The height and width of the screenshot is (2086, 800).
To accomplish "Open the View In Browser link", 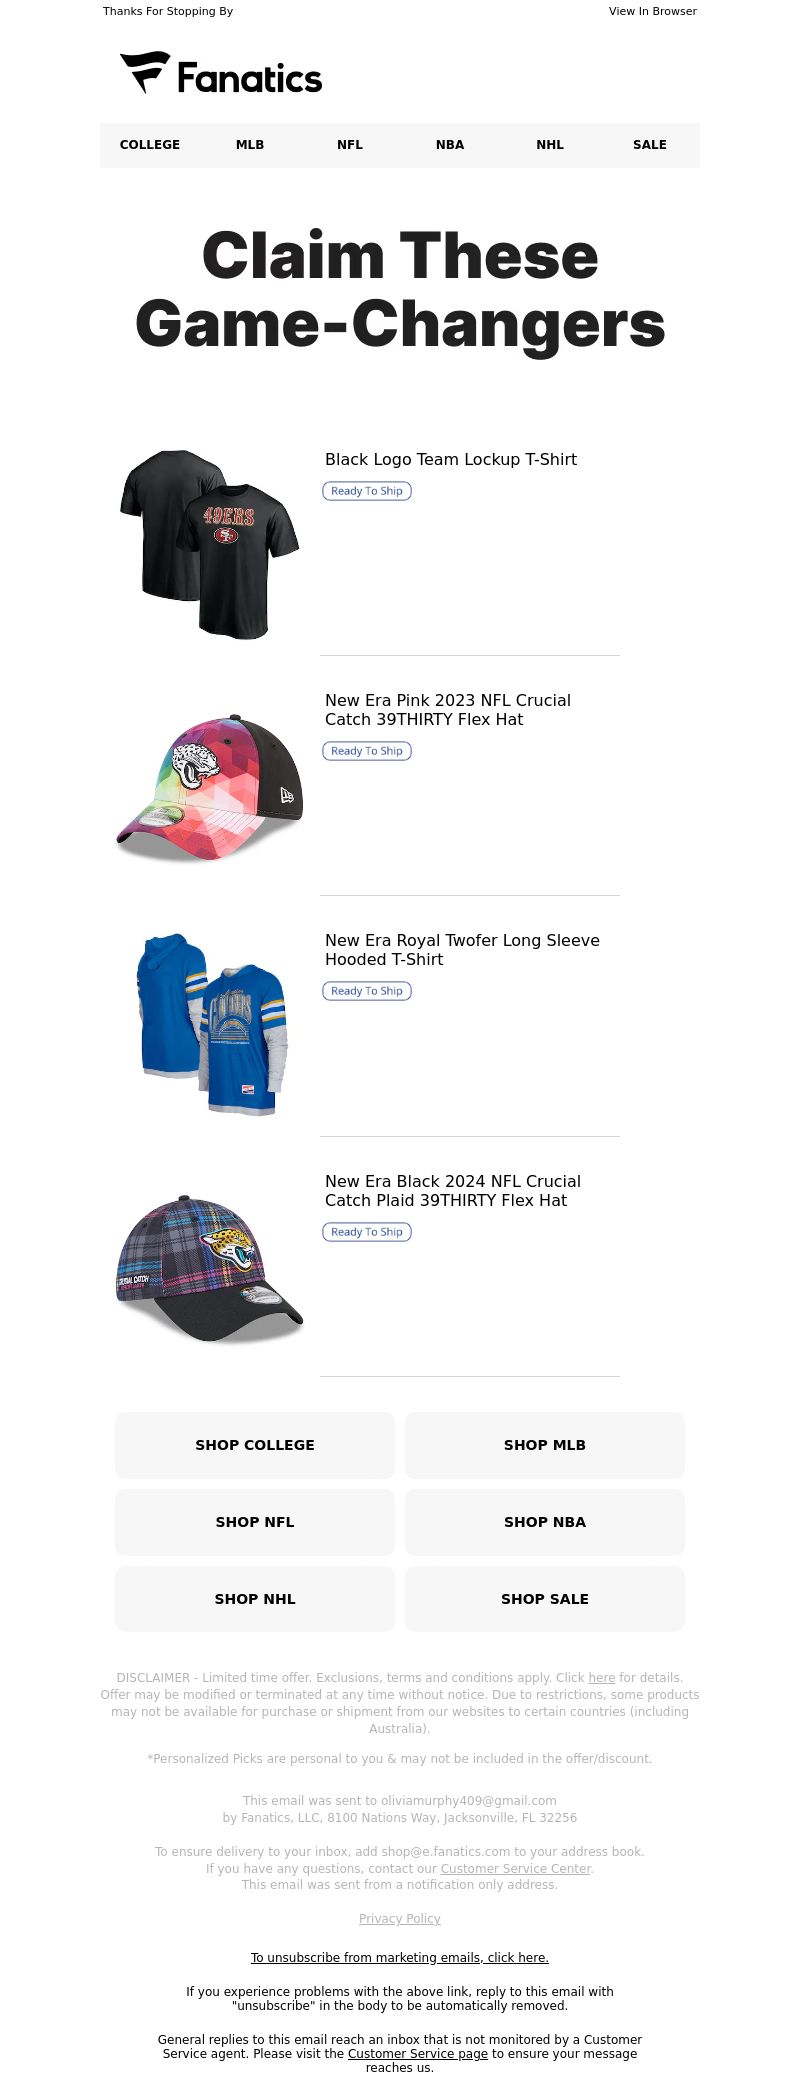I will point(653,12).
